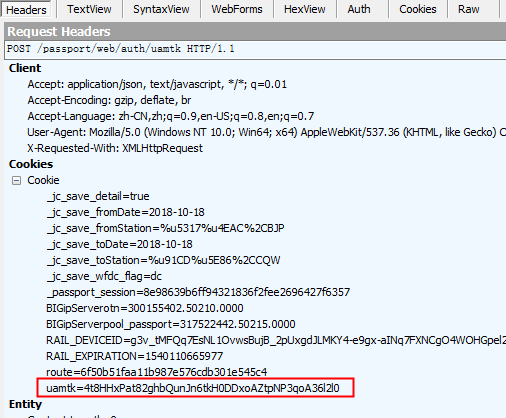Select the BIGipServerpool_passport cookie row
The height and width of the screenshot is (418, 506).
pos(171,324)
